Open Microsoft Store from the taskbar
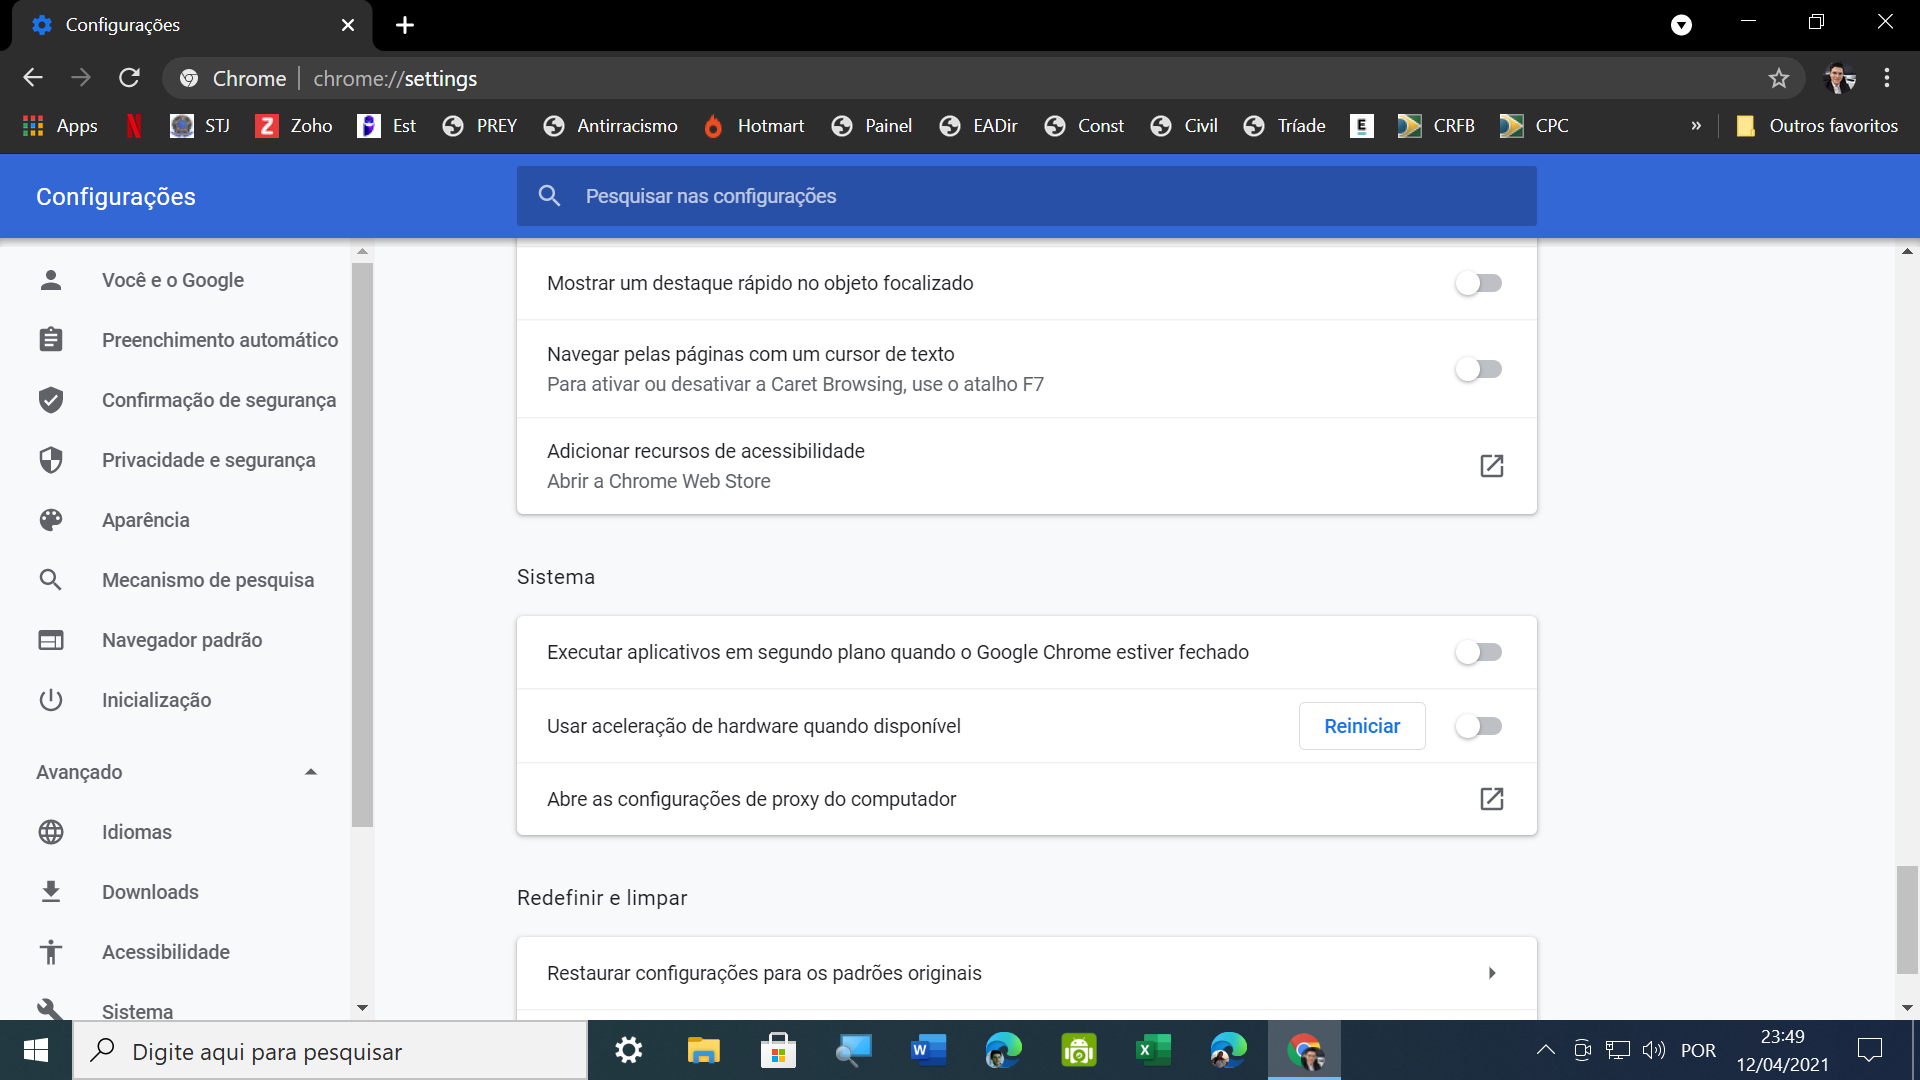This screenshot has width=1920, height=1080. (x=778, y=1051)
